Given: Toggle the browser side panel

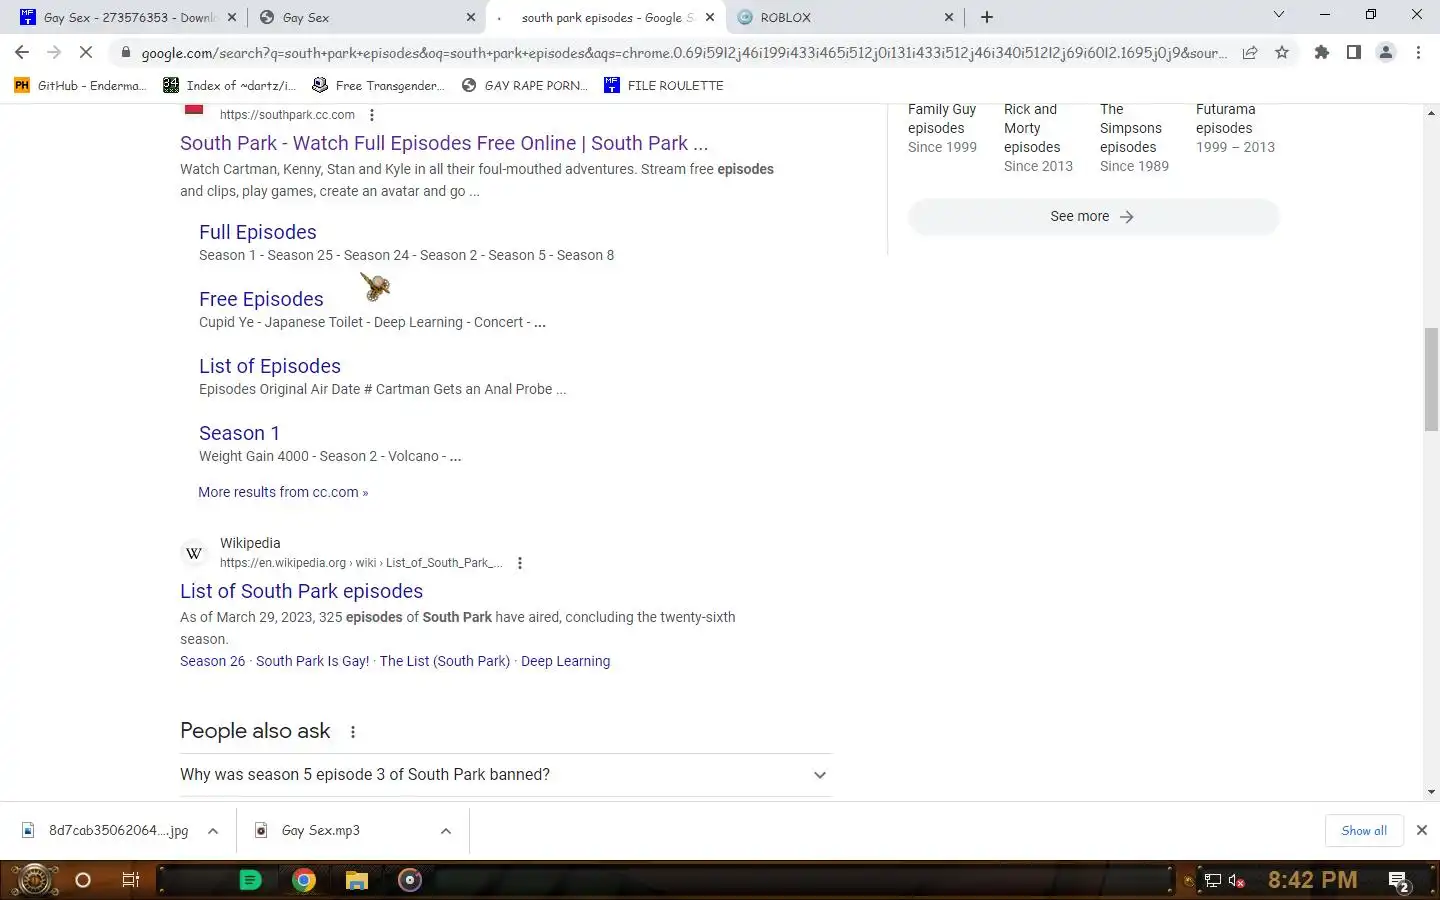Looking at the screenshot, I should [1354, 52].
